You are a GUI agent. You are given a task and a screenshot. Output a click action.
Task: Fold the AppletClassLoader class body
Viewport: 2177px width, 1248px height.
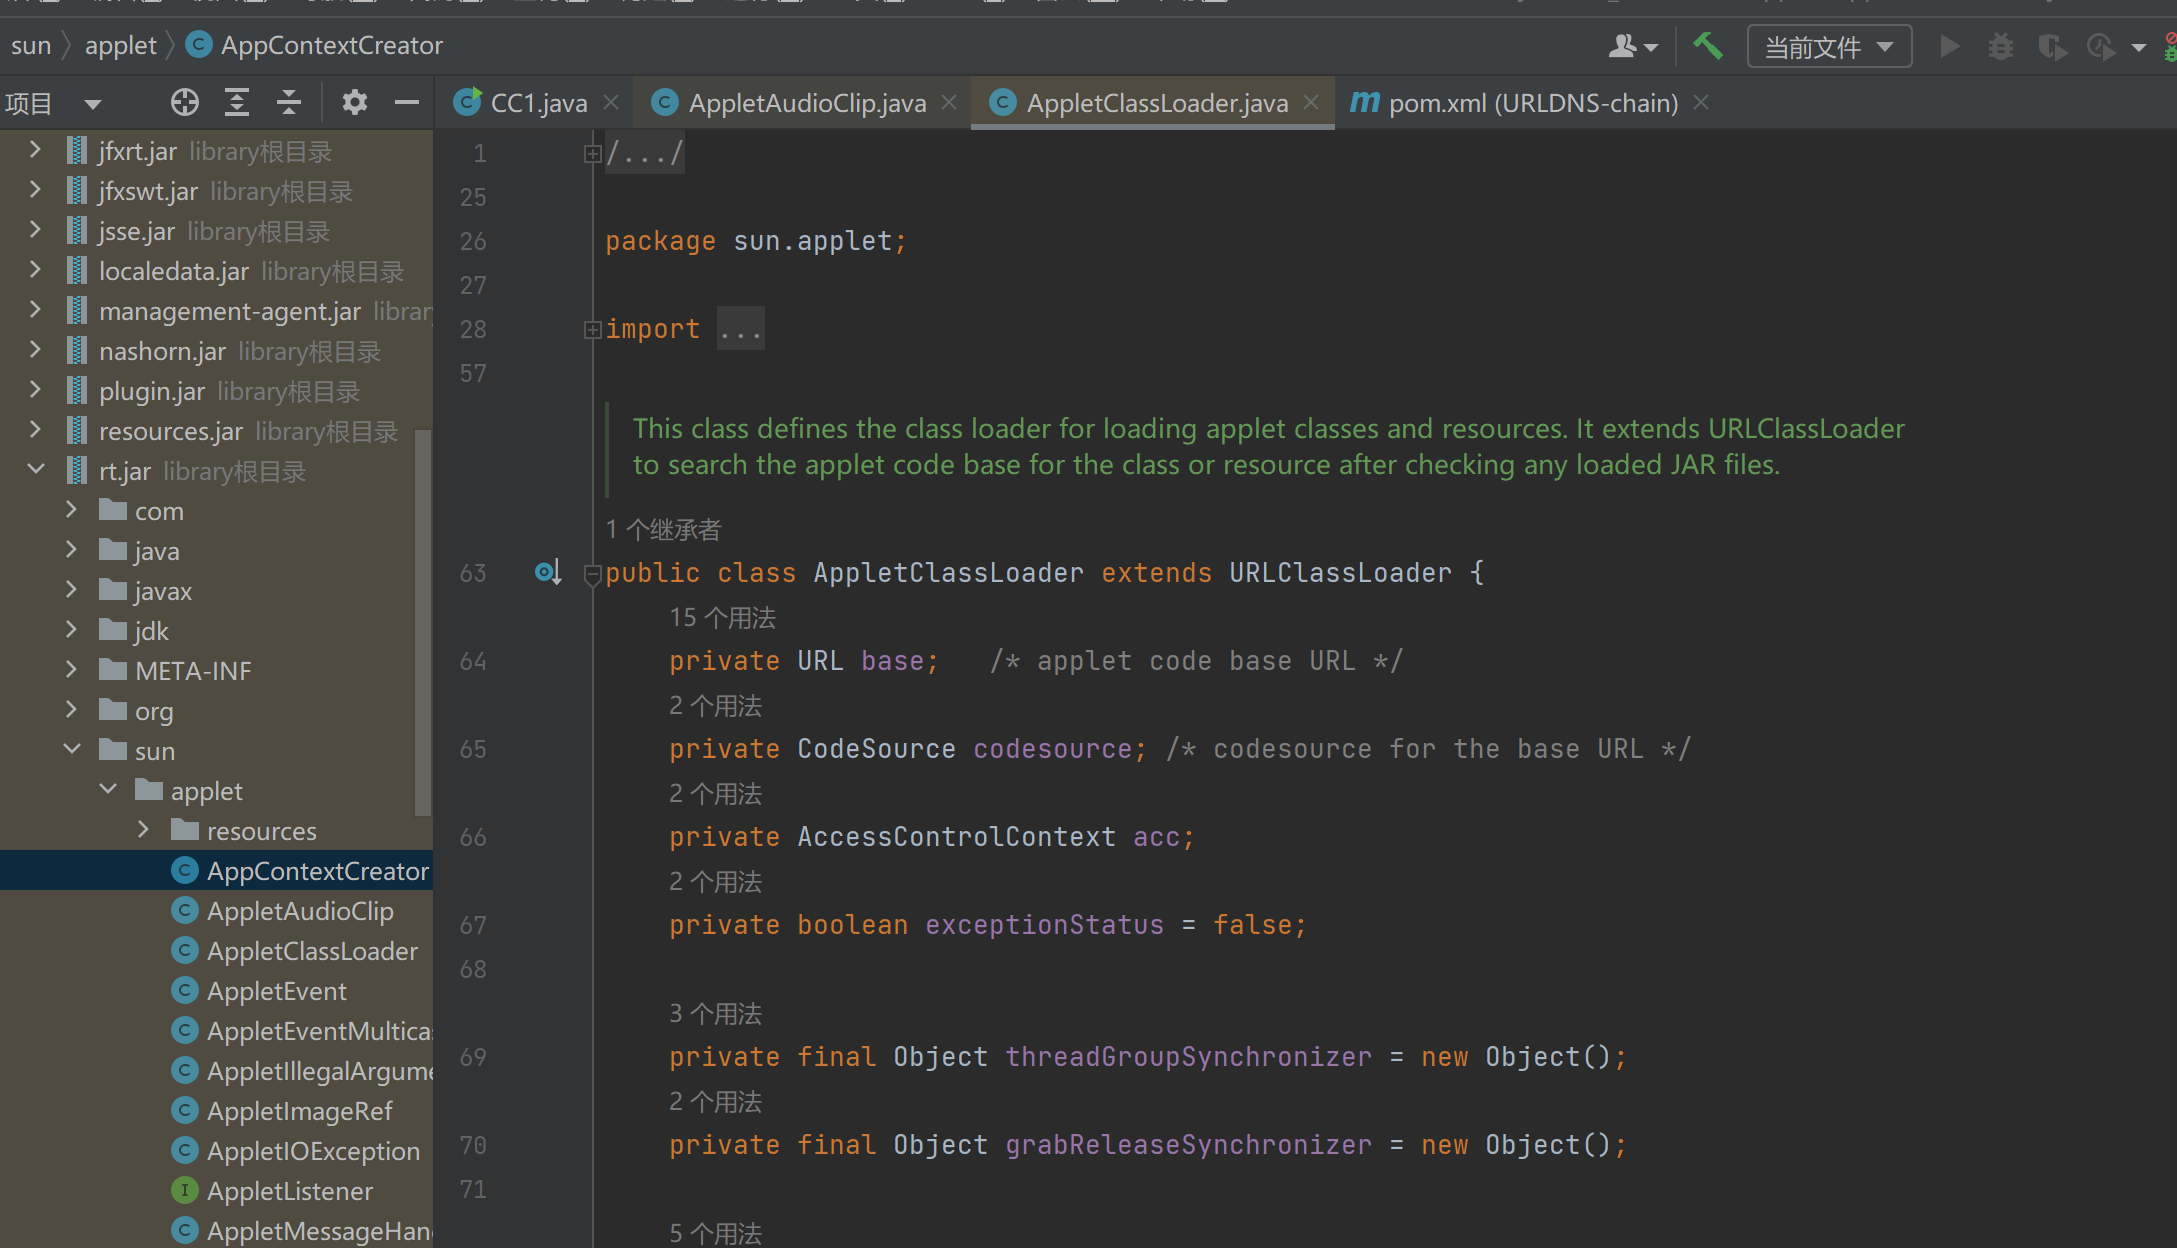click(592, 574)
